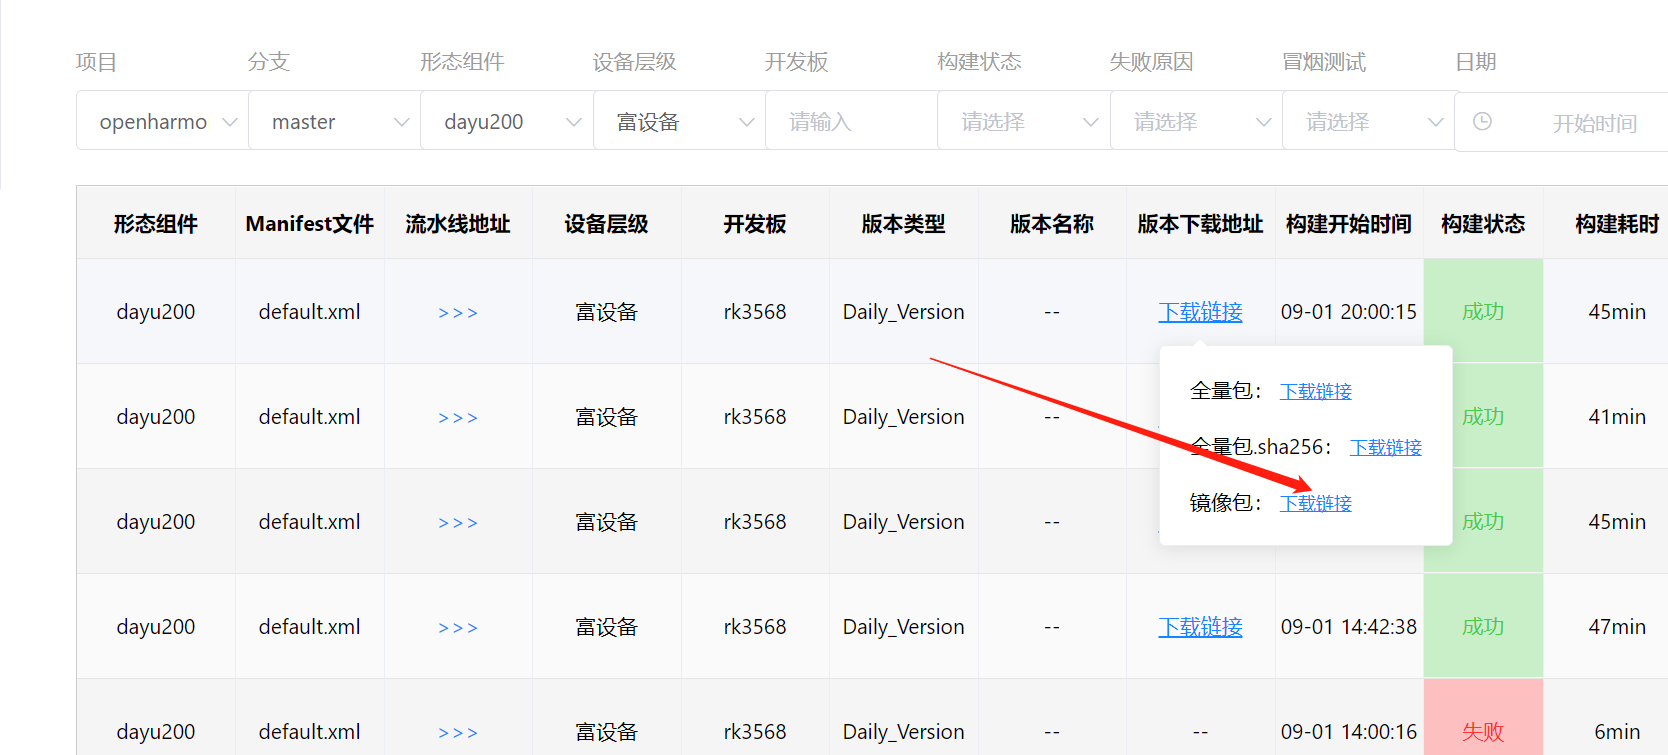This screenshot has height=755, width=1668.
Task: Click the 设备层级 table column header
Action: pyautogui.click(x=606, y=224)
